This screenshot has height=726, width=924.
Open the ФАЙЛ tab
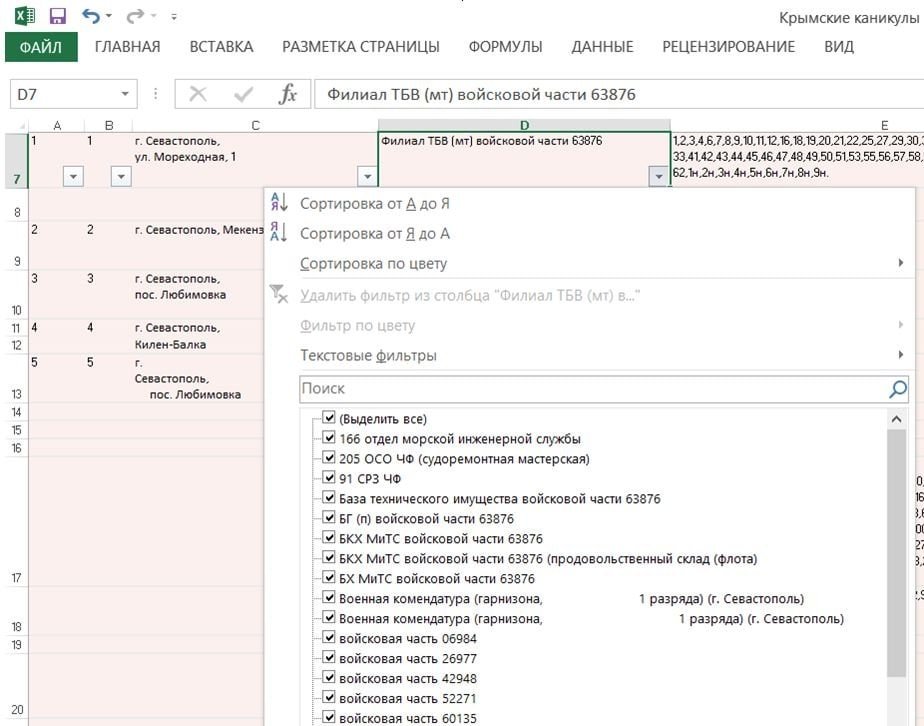[41, 47]
